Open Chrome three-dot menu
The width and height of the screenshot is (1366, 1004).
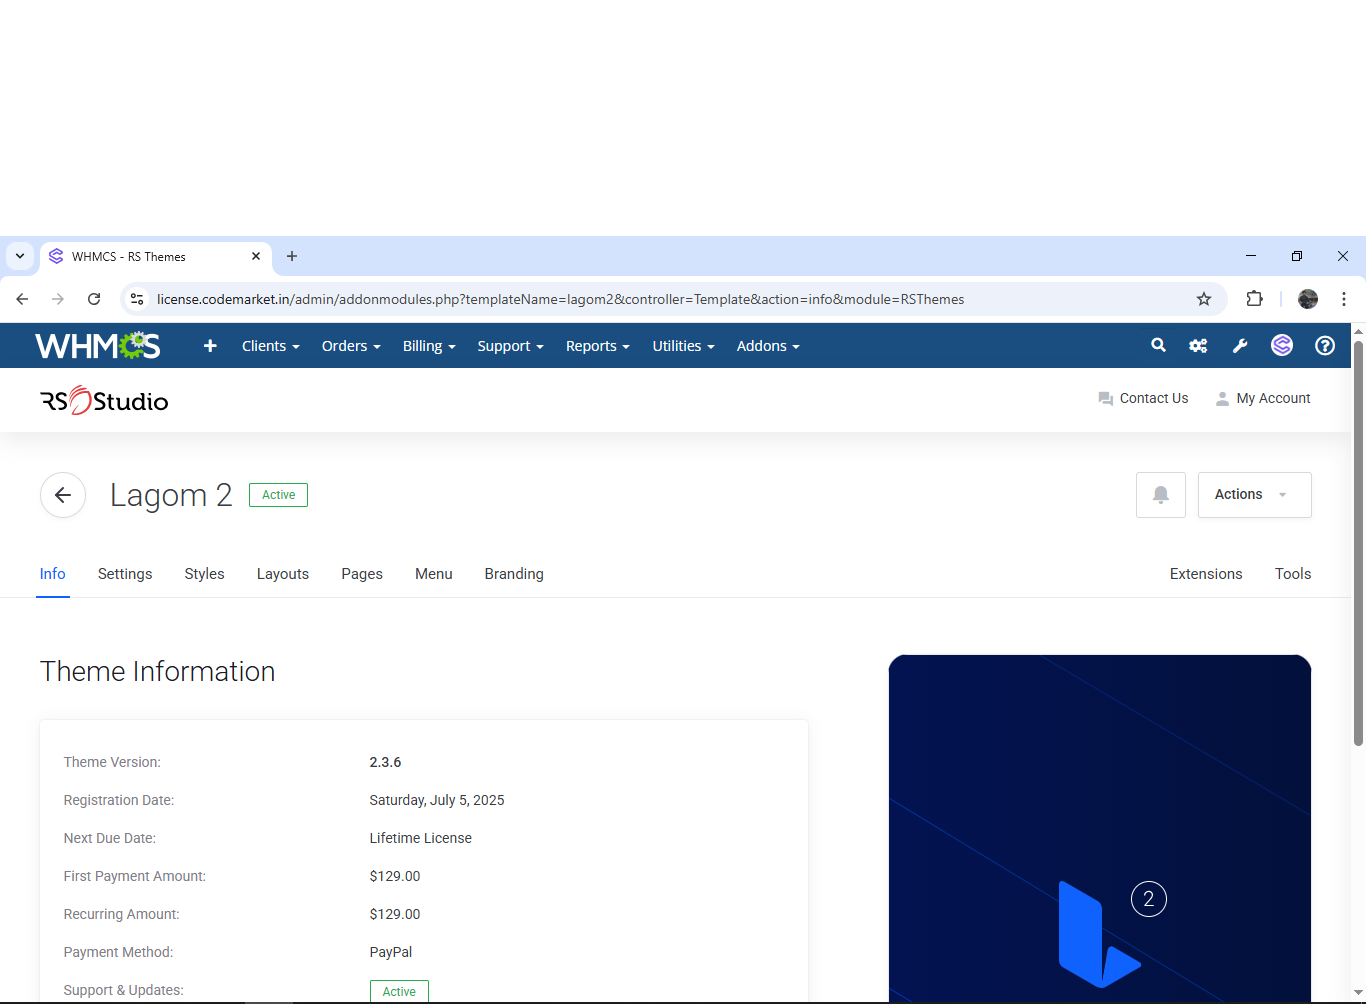click(1344, 299)
